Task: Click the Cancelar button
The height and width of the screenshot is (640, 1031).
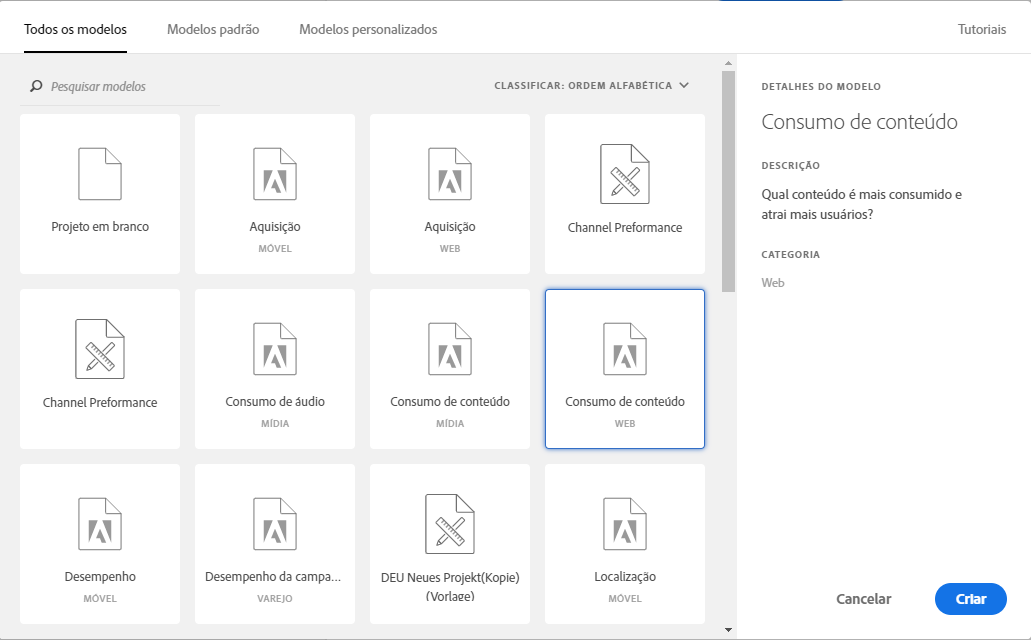Action: click(x=863, y=599)
